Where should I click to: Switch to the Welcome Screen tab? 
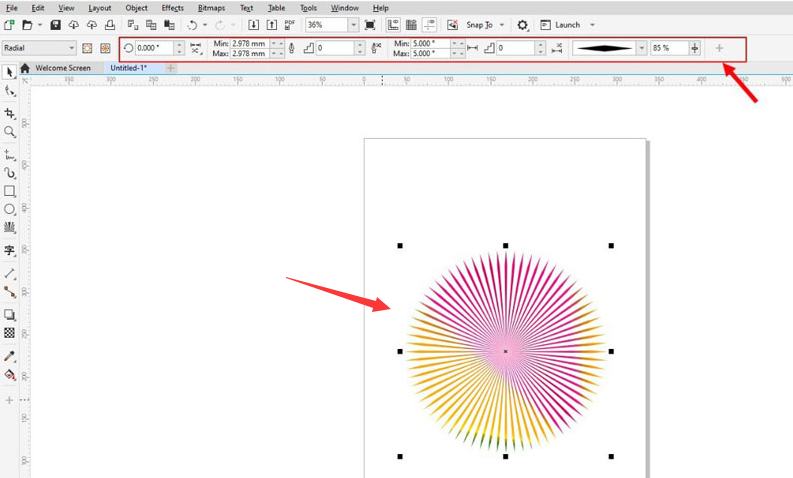coord(63,68)
